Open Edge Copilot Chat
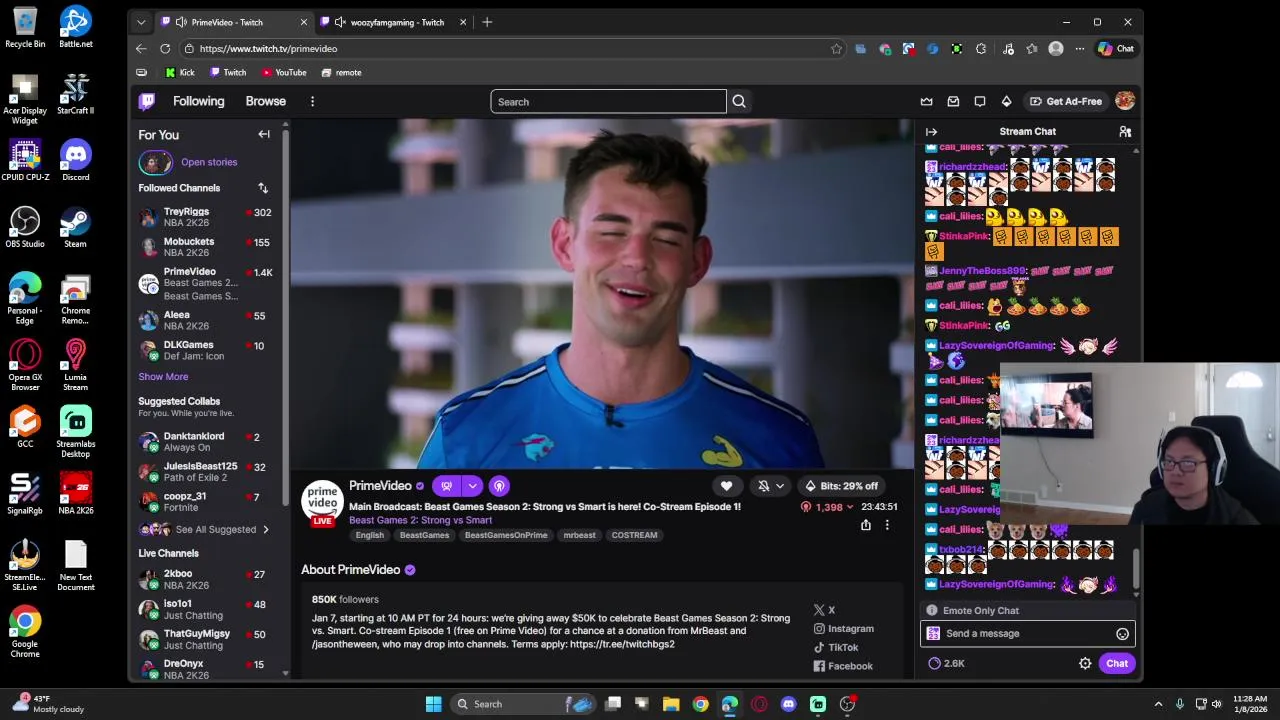1280x720 pixels. coord(1116,48)
